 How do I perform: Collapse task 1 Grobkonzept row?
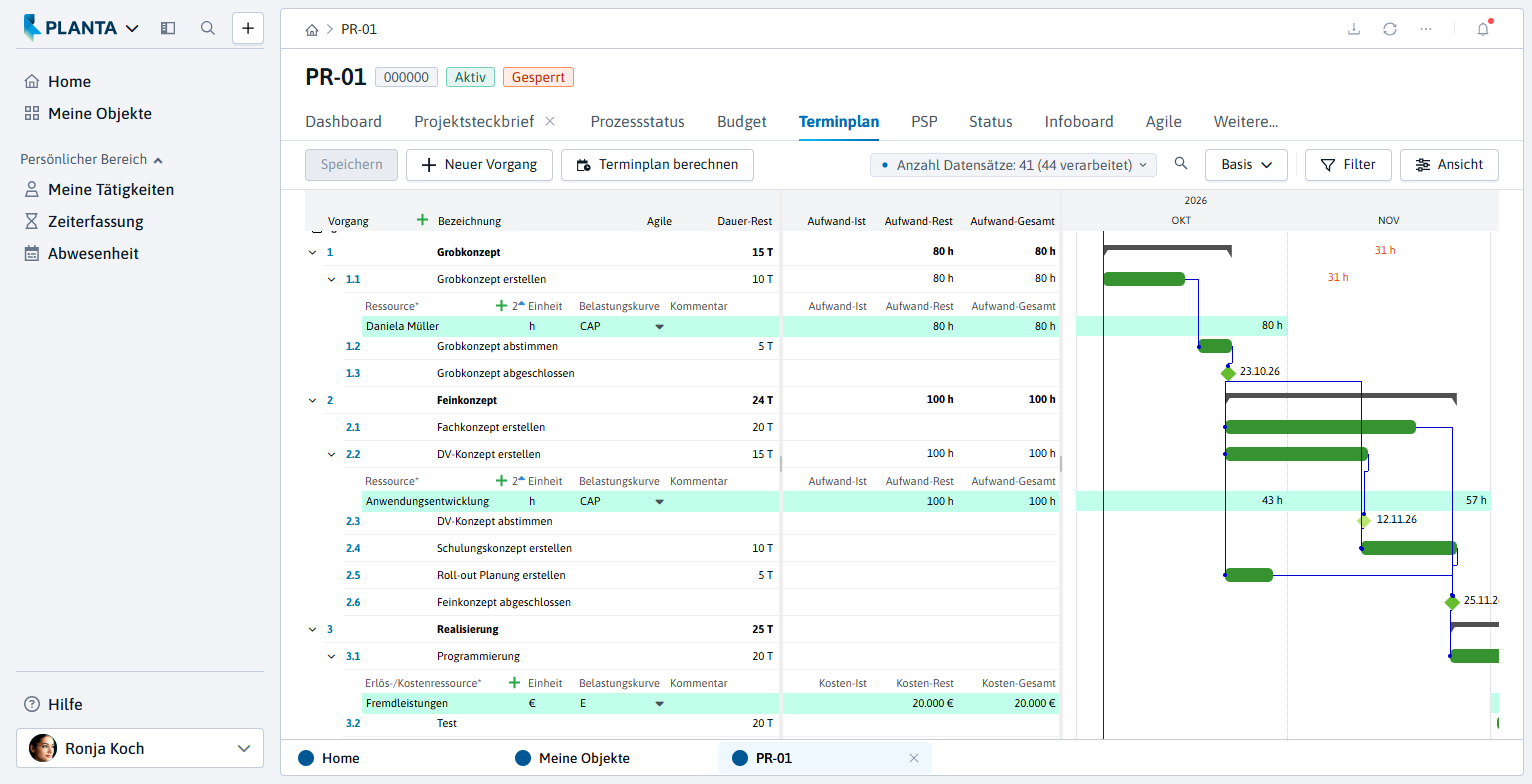313,252
